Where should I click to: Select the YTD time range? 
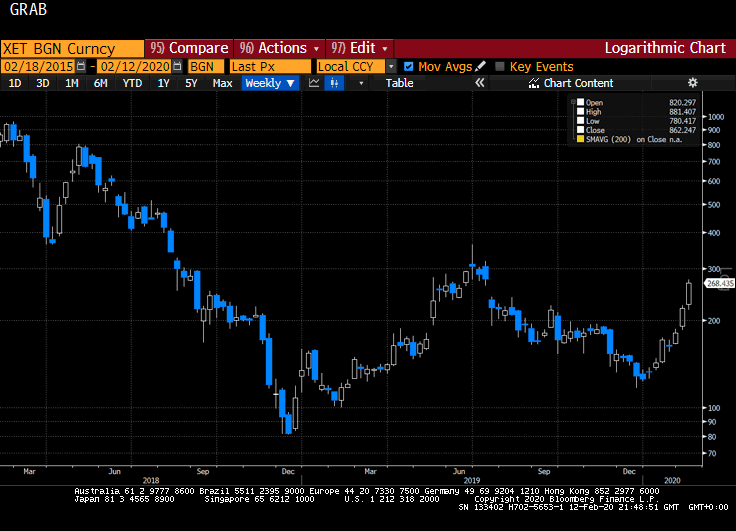tap(132, 83)
